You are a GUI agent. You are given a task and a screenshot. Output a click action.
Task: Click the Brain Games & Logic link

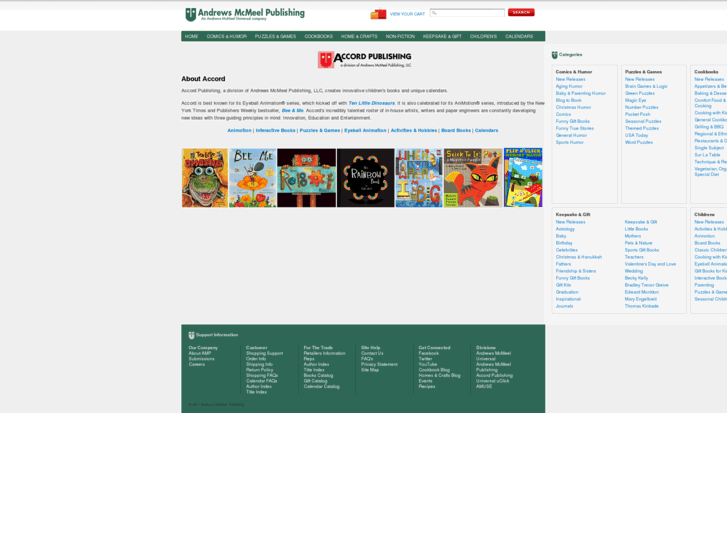[x=646, y=86]
